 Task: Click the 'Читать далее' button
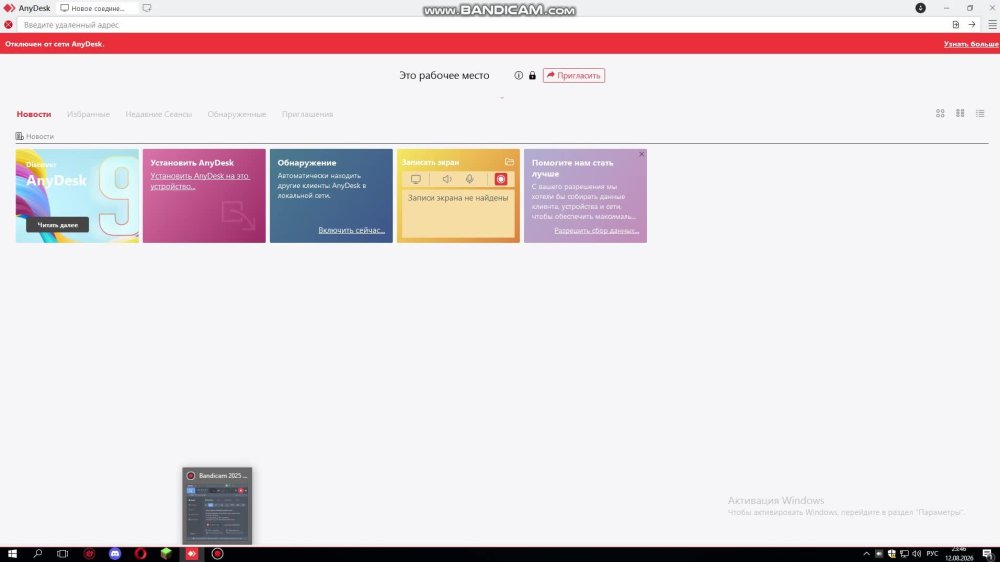(57, 225)
